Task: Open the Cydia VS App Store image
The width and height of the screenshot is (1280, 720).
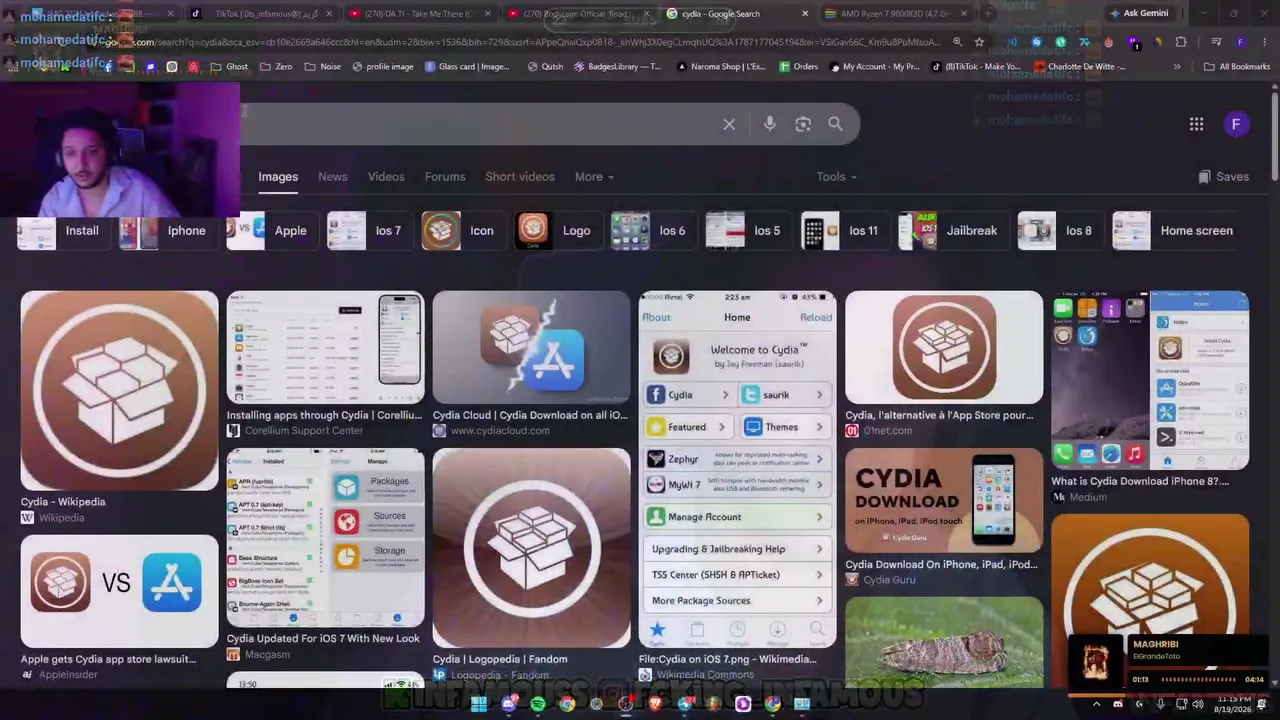Action: [119, 591]
